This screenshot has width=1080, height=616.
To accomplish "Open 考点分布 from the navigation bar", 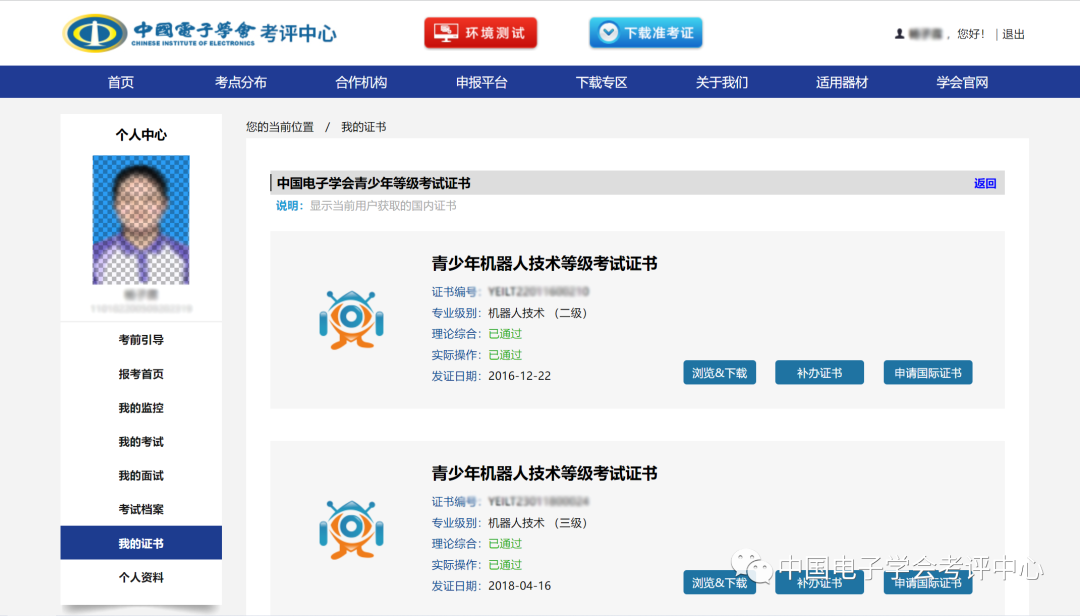I will 240,81.
